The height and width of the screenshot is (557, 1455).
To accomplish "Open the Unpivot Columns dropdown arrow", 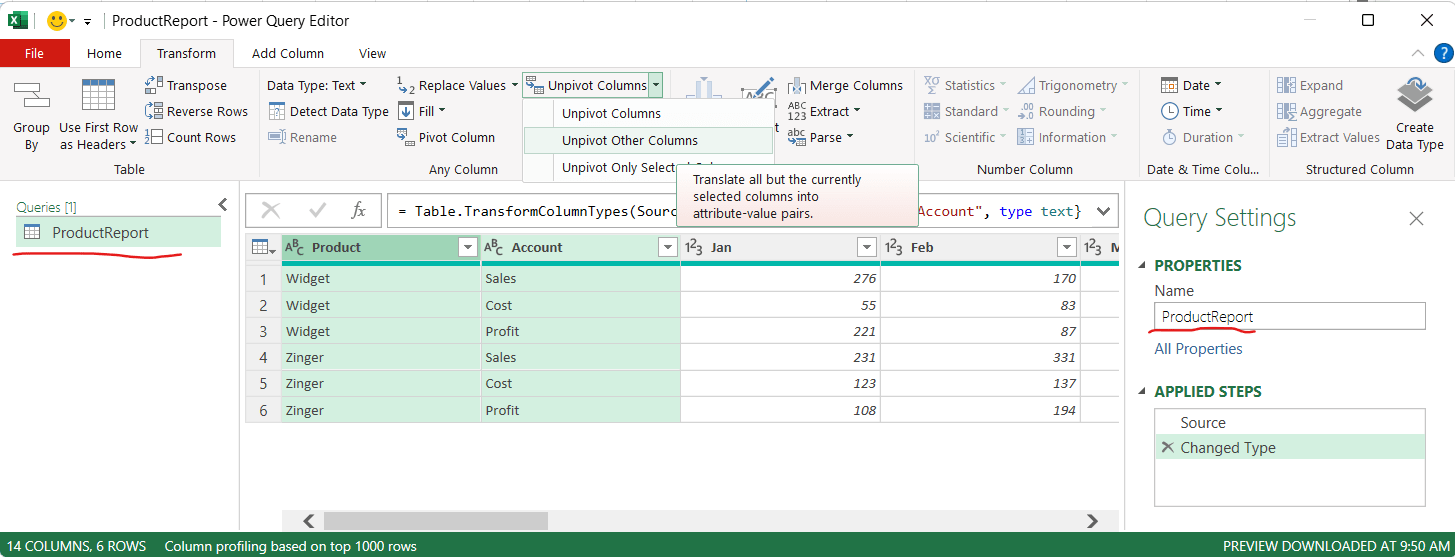I will coord(656,86).
